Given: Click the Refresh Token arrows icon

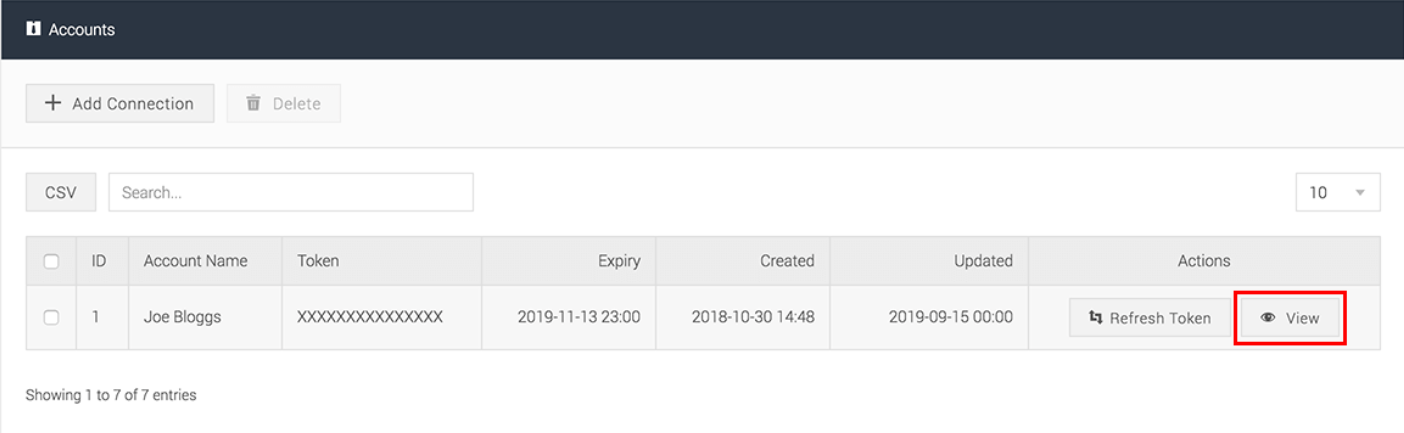Looking at the screenshot, I should (x=1095, y=318).
